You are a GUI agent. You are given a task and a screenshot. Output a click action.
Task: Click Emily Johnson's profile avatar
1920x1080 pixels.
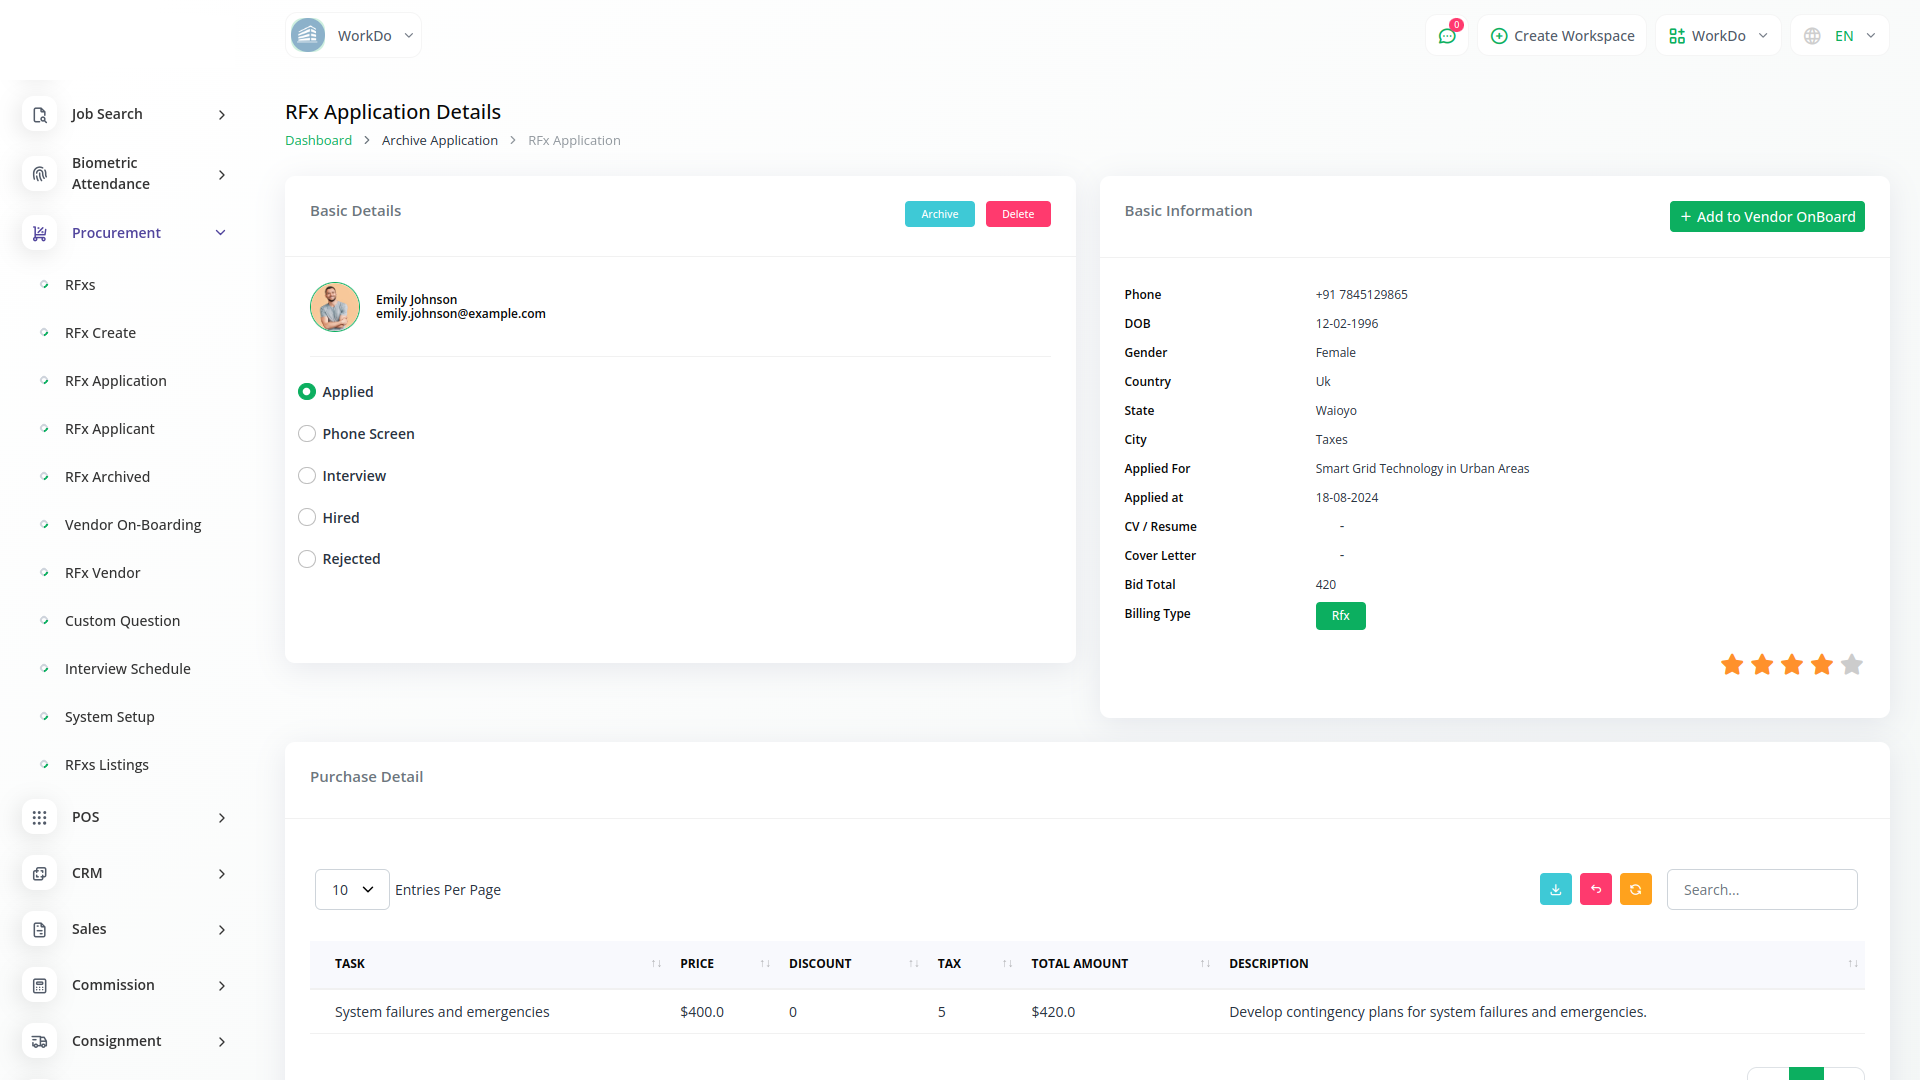335,307
